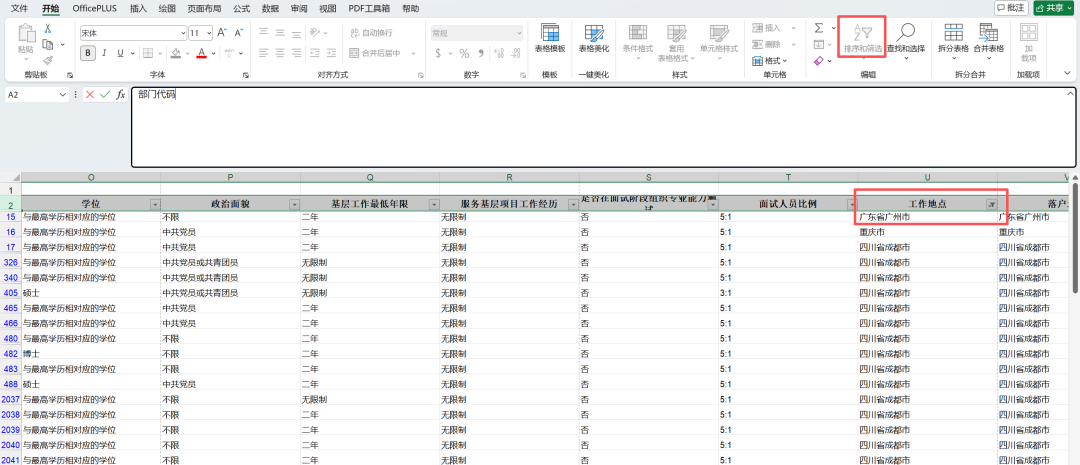1080x465 pixels.
Task: Click the increase decimal places icon
Action: (498, 53)
